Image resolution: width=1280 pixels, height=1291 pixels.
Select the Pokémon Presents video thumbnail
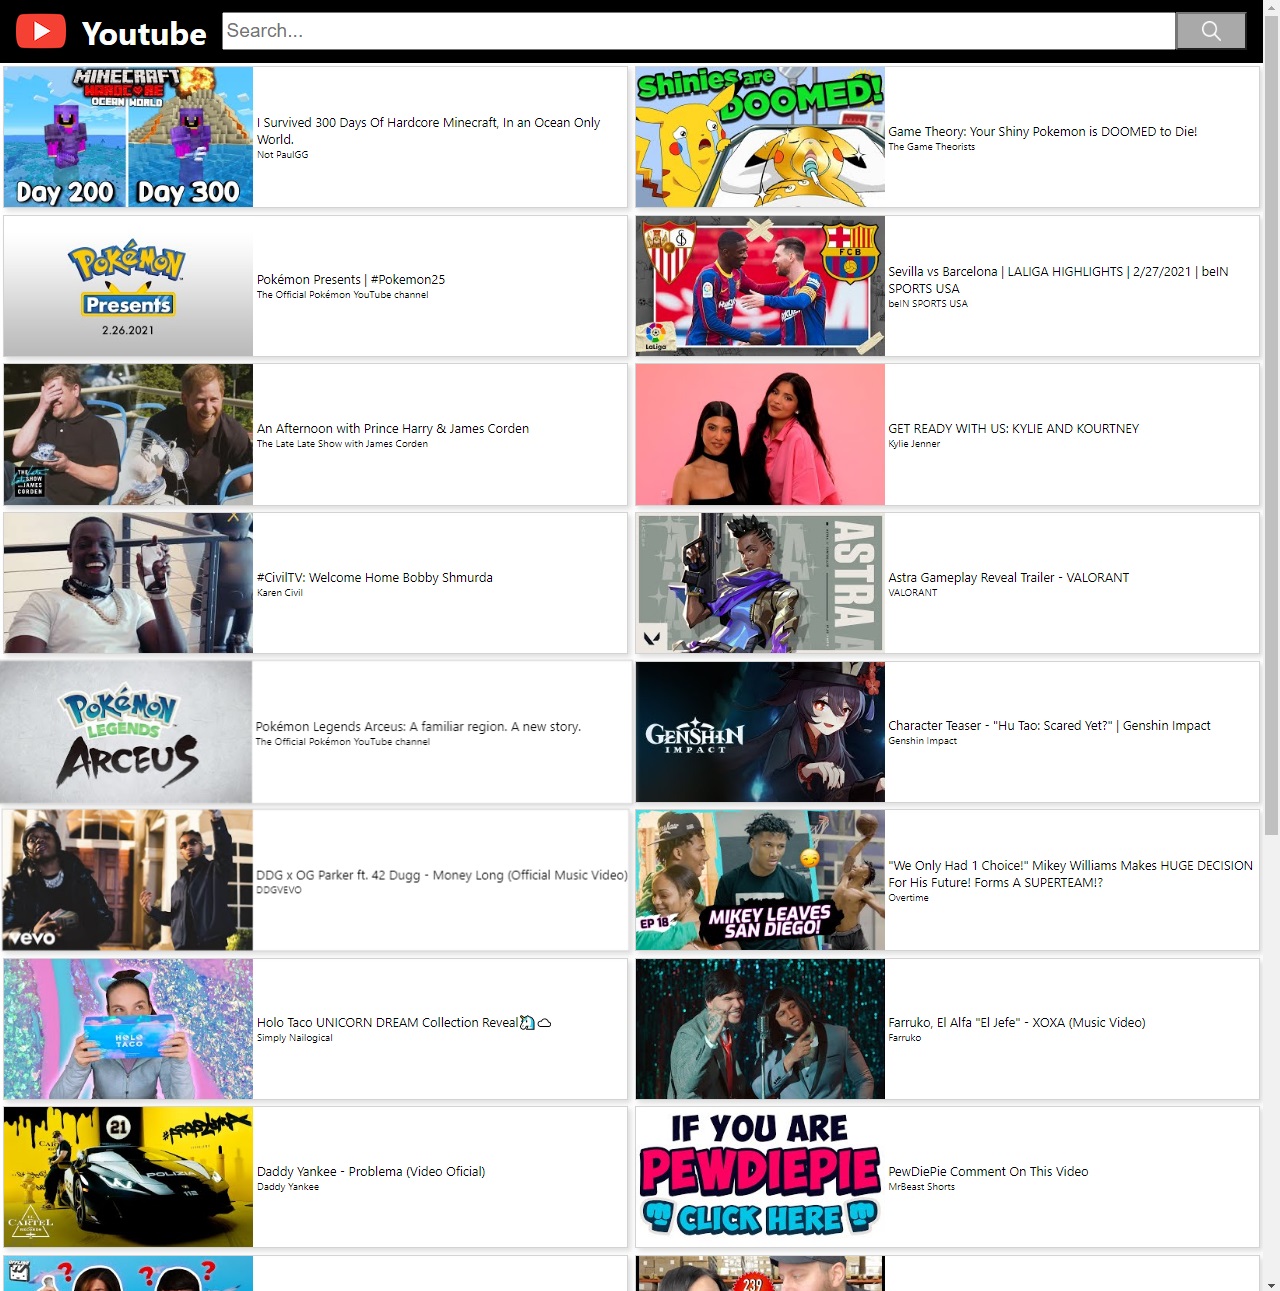pos(128,286)
